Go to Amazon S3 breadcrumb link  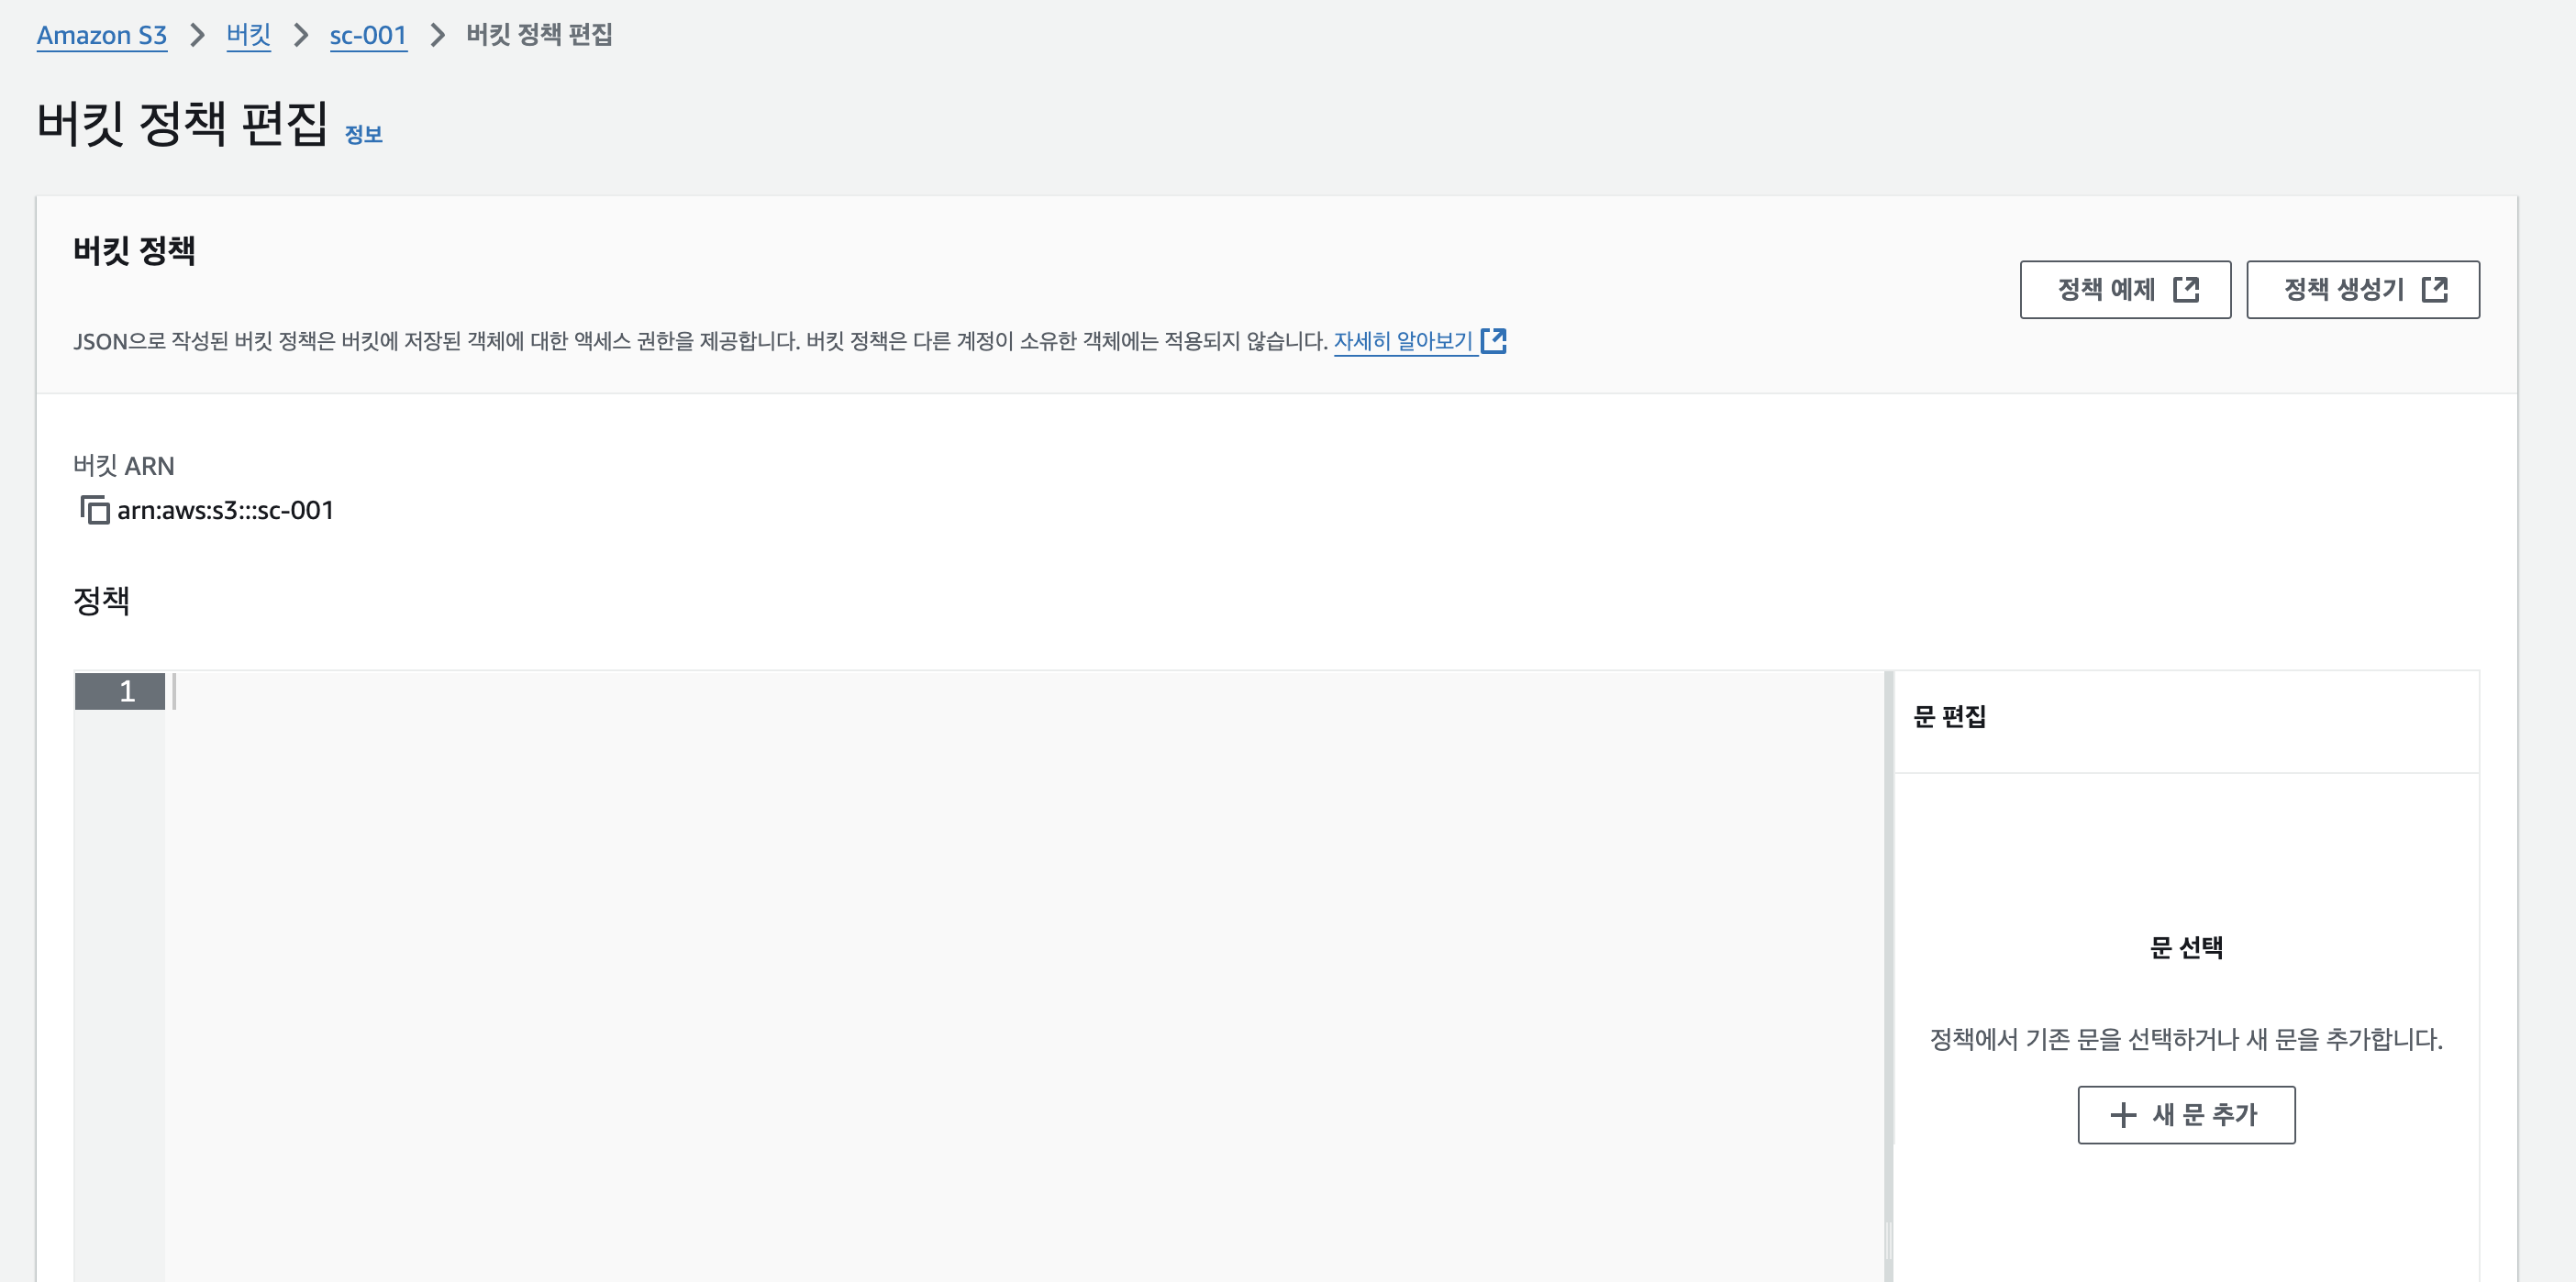[101, 35]
